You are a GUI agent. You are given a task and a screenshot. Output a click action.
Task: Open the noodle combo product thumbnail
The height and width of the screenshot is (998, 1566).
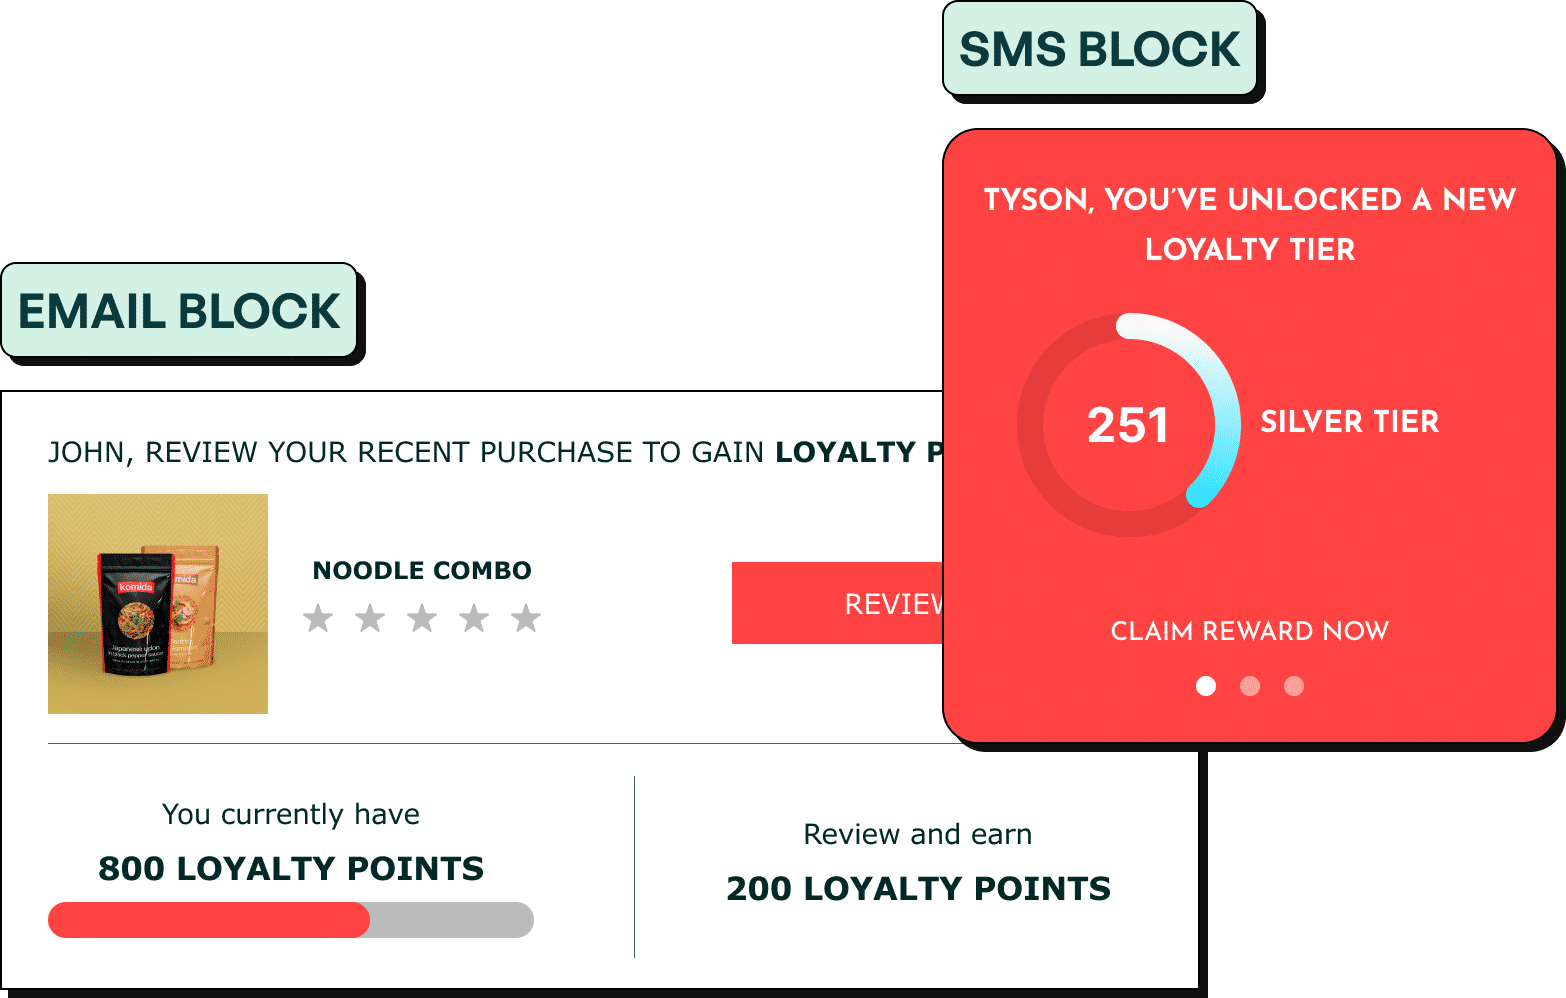click(x=158, y=604)
